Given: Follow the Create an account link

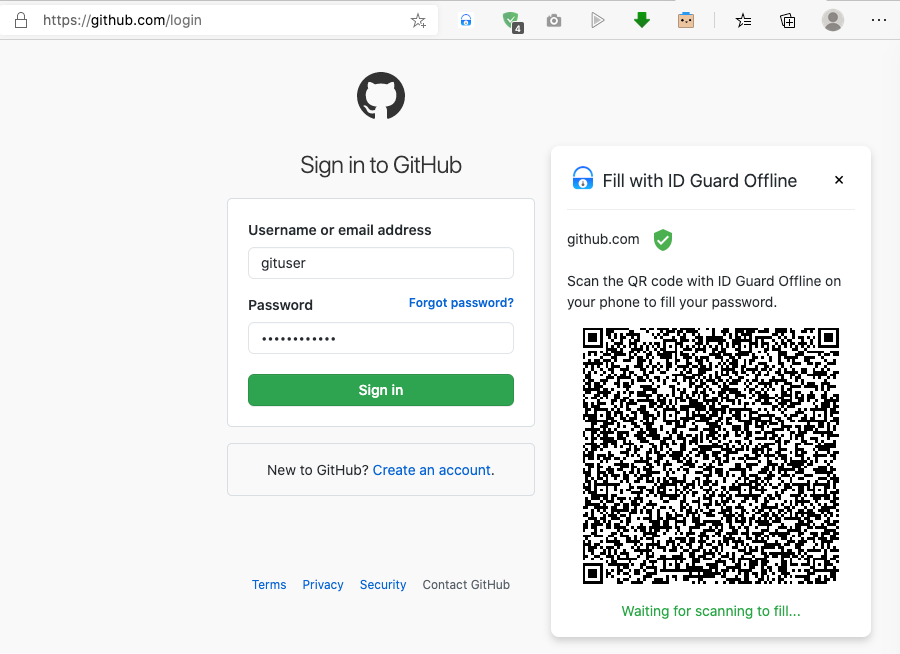Looking at the screenshot, I should pyautogui.click(x=432, y=470).
